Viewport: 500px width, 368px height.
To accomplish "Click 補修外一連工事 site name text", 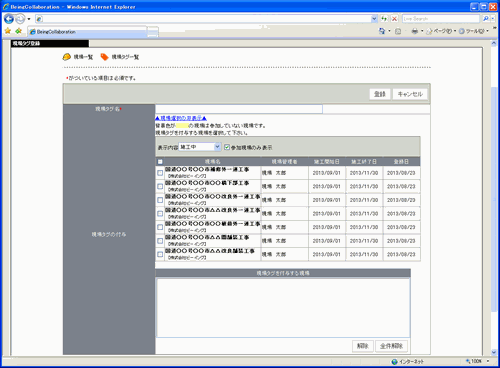I will [207, 170].
